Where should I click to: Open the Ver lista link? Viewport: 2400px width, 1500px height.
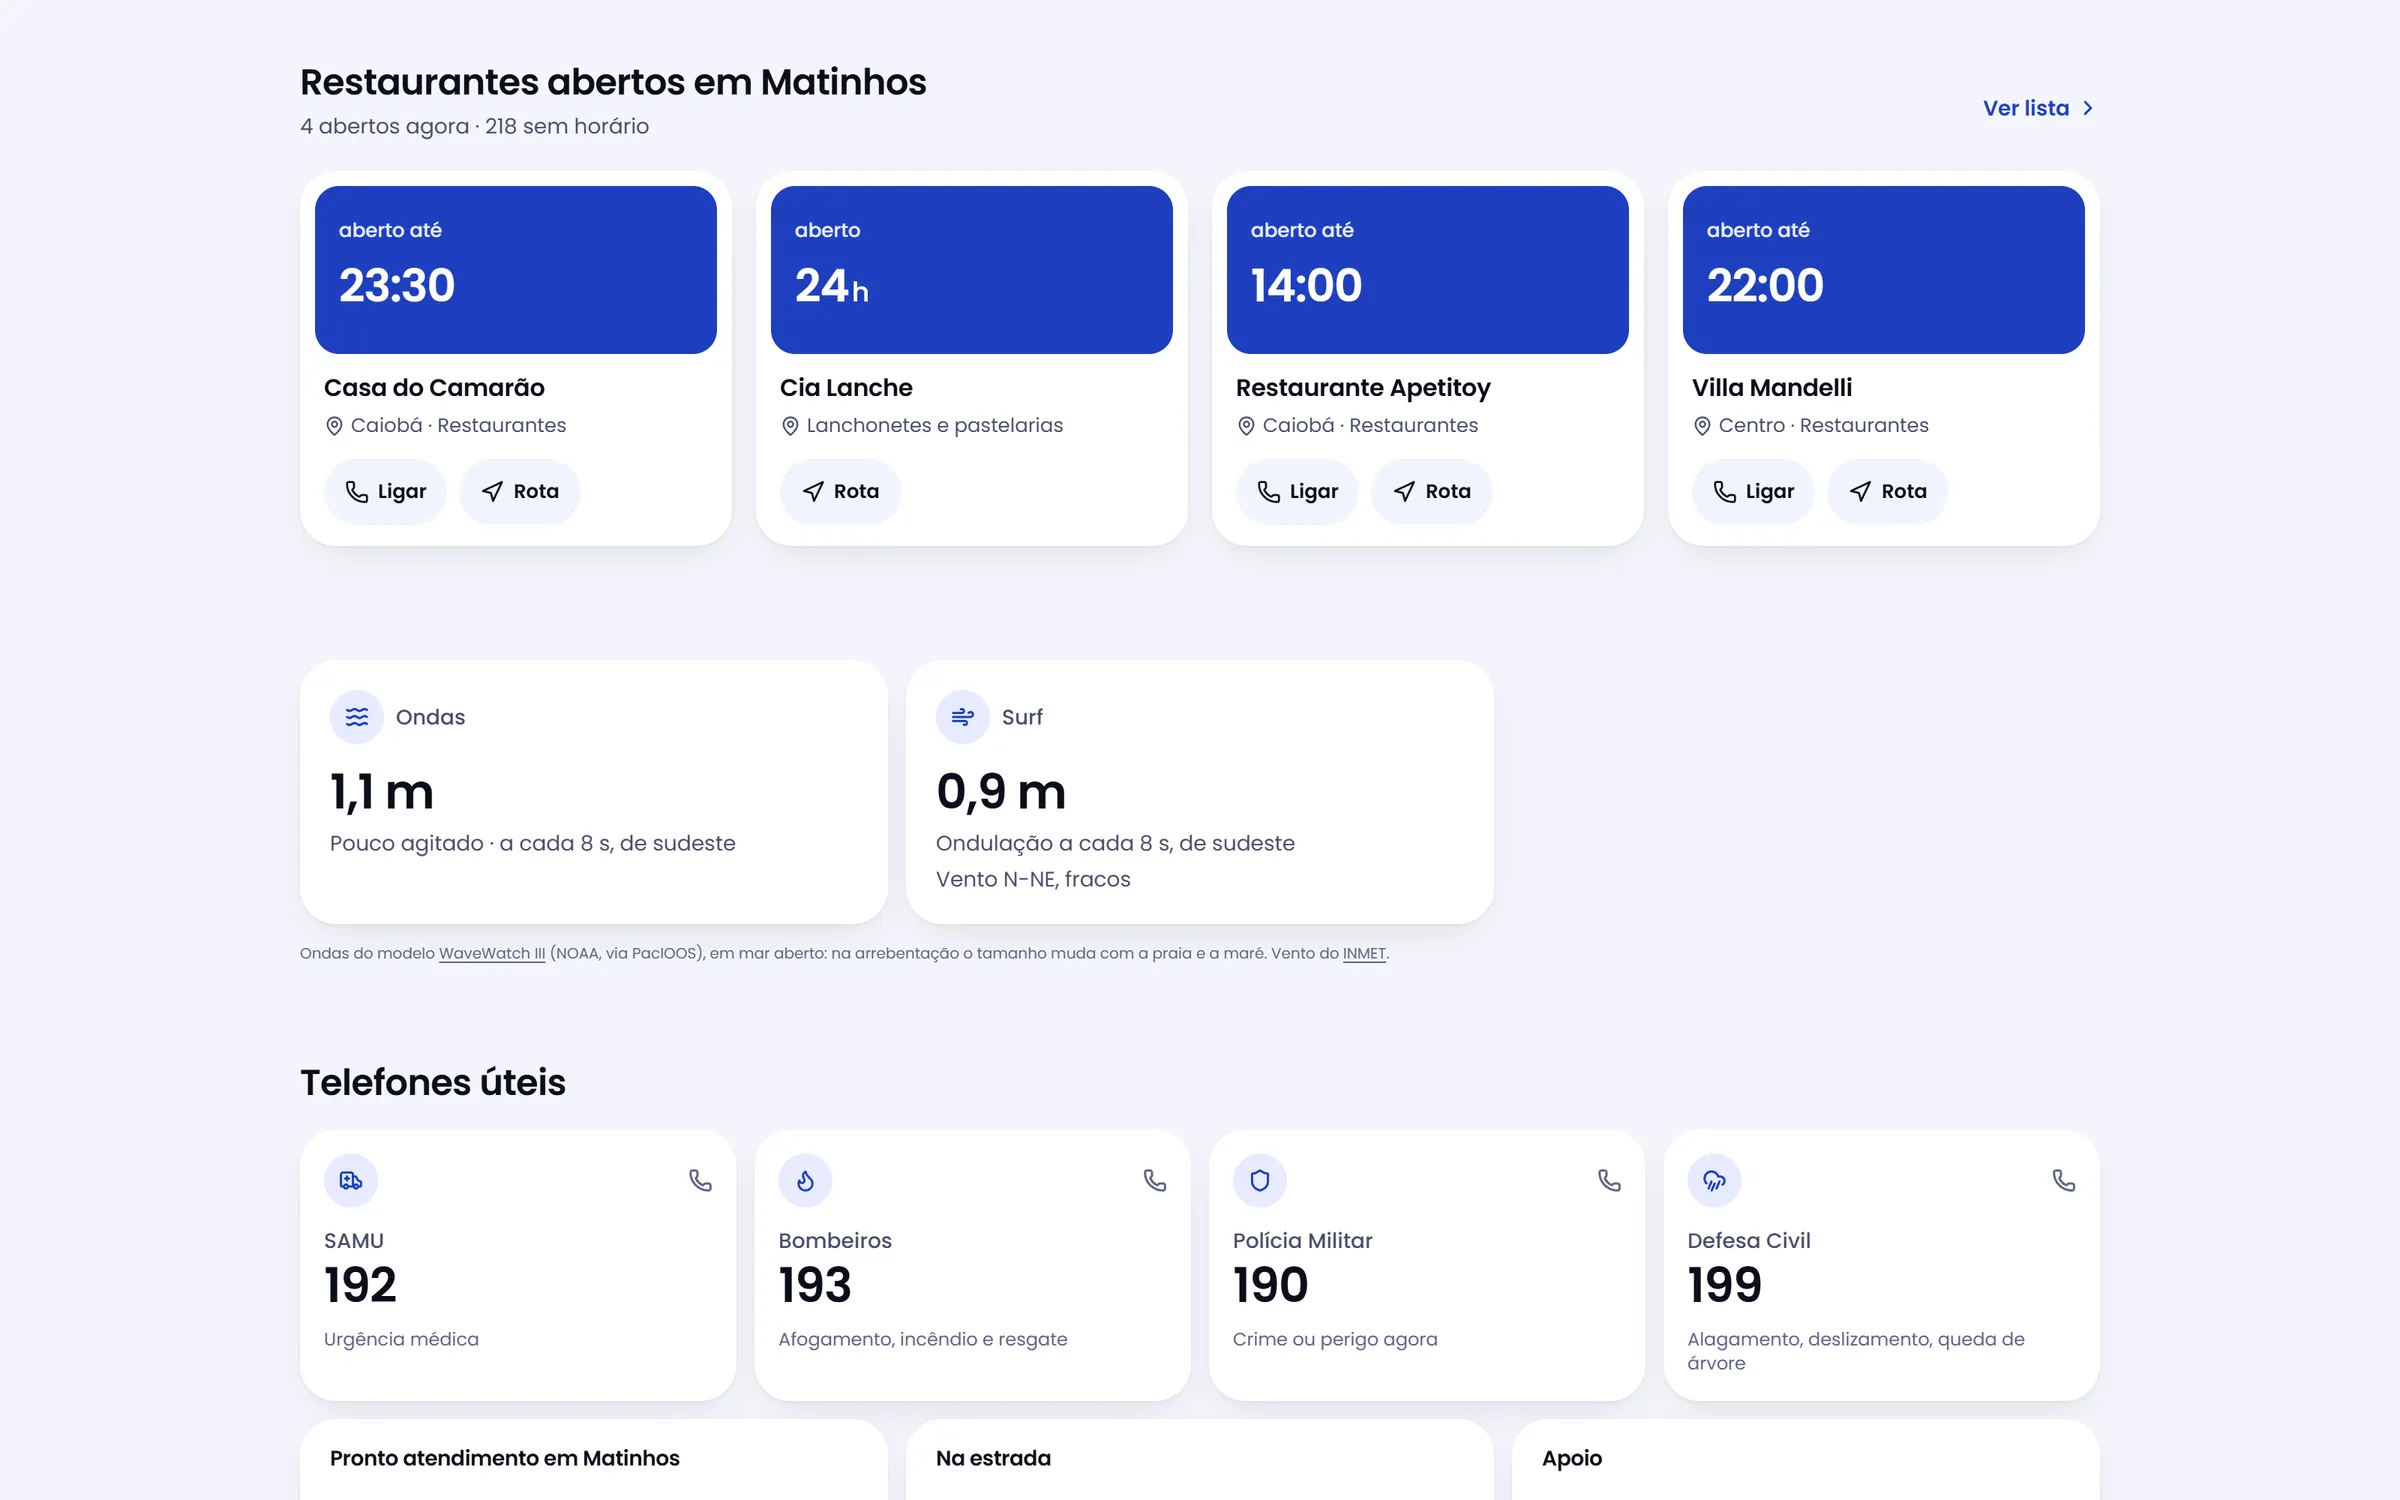[x=2038, y=108]
